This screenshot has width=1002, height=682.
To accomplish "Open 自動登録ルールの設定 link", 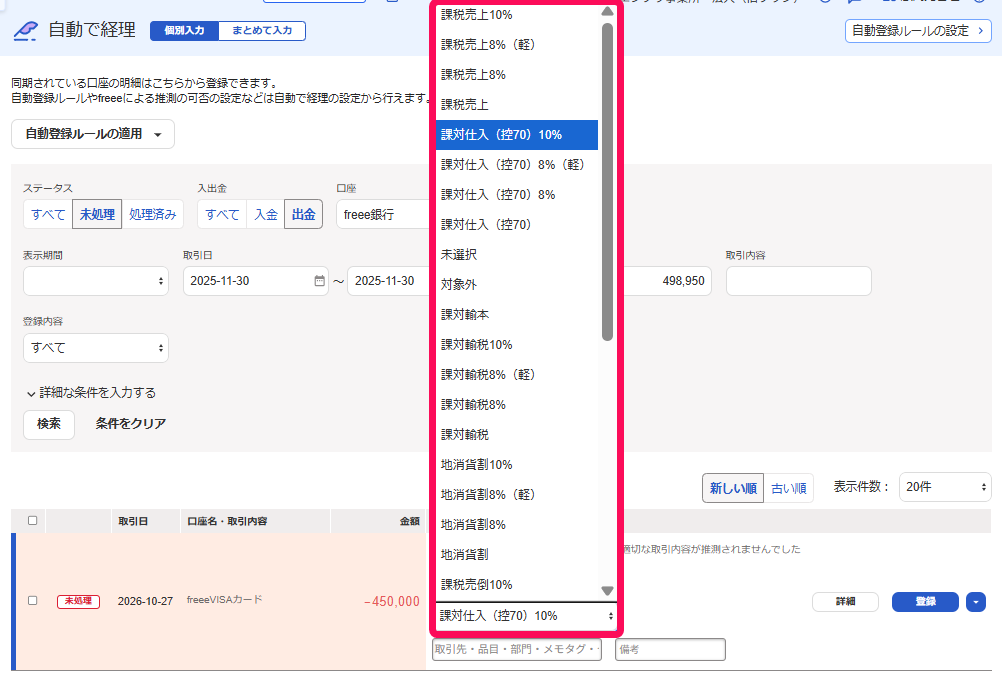I will tap(918, 31).
